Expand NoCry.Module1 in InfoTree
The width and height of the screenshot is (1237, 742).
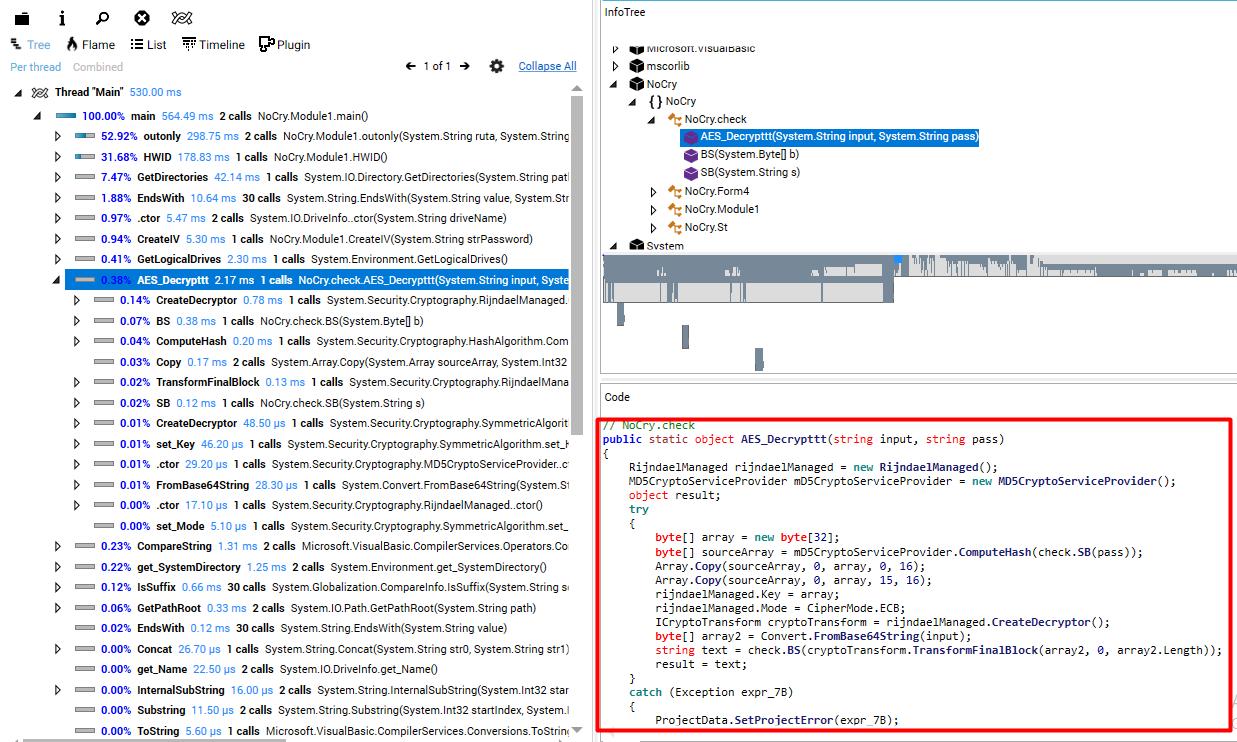[654, 209]
